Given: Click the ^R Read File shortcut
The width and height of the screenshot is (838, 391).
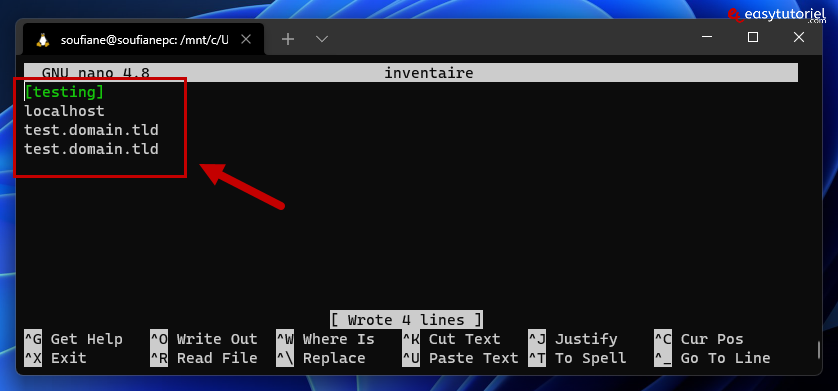Looking at the screenshot, I should click(204, 358).
